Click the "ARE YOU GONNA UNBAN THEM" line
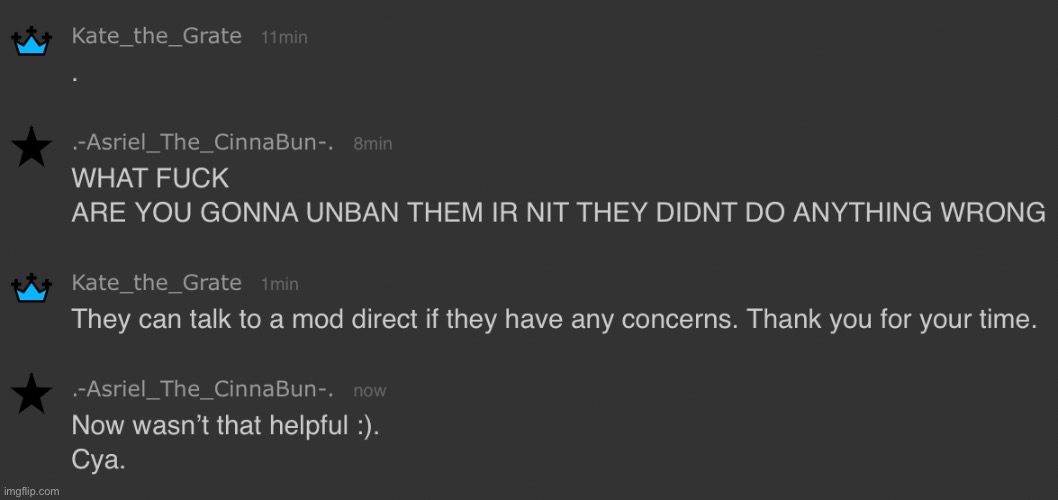The image size is (1058, 500). coord(558,212)
